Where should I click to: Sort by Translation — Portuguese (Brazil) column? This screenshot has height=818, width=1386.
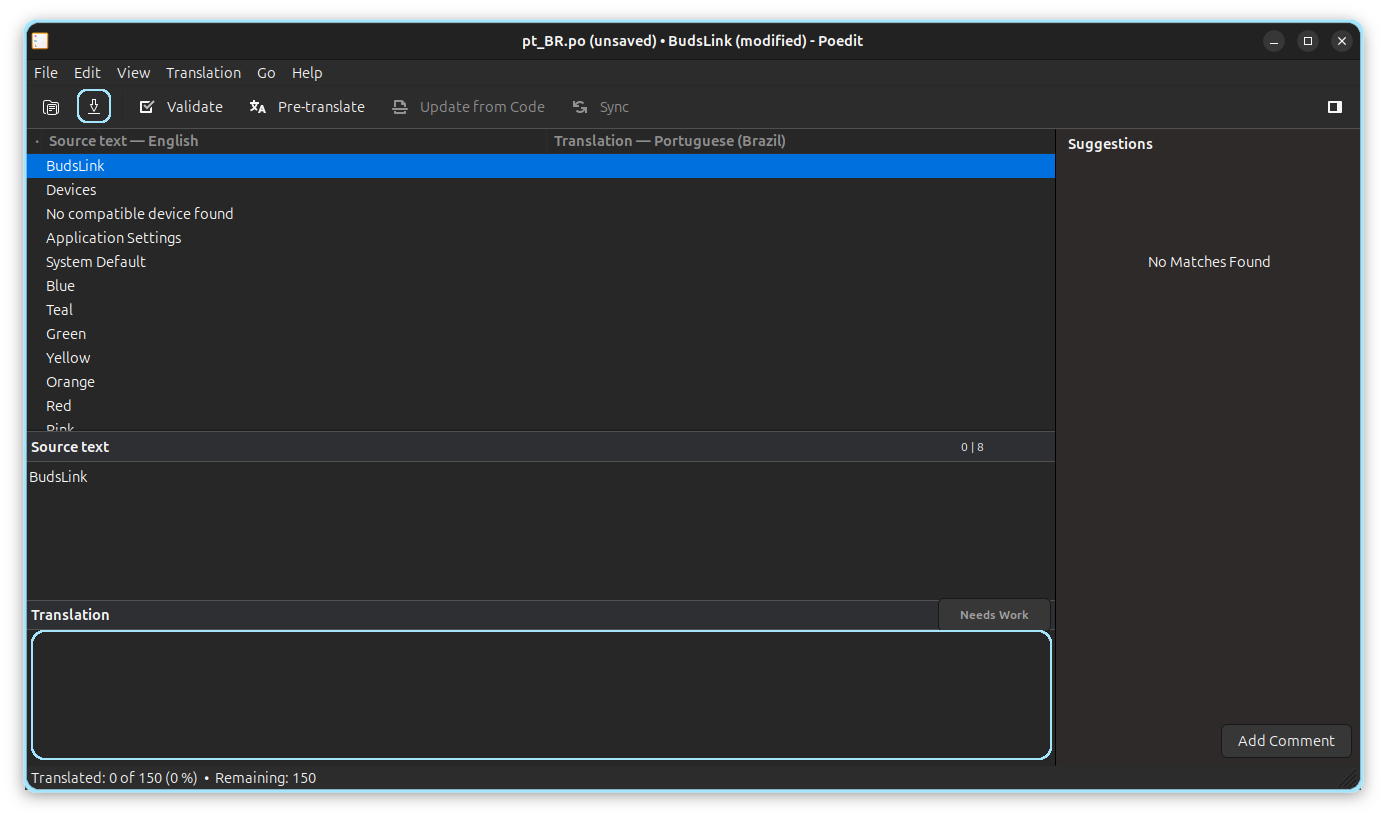pyautogui.click(x=669, y=141)
